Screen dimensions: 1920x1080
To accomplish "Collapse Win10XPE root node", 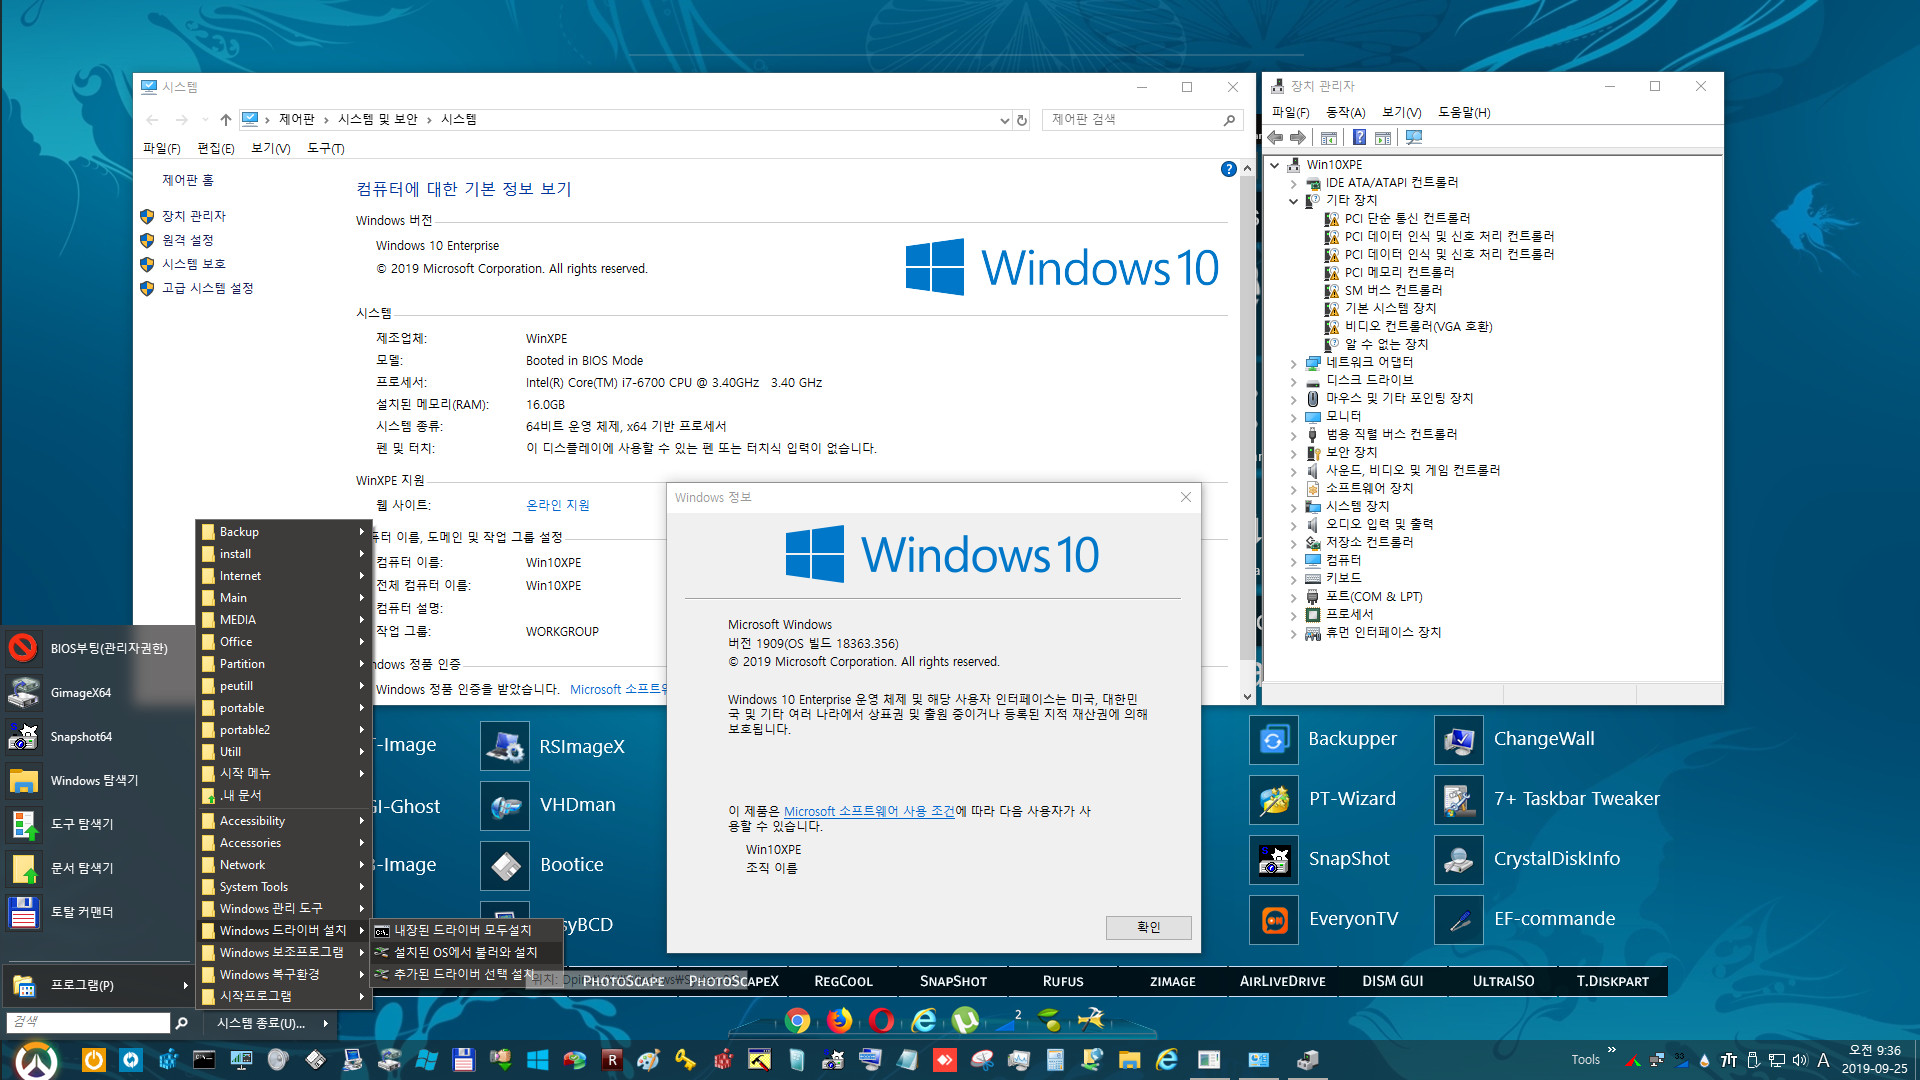I will point(1275,165).
